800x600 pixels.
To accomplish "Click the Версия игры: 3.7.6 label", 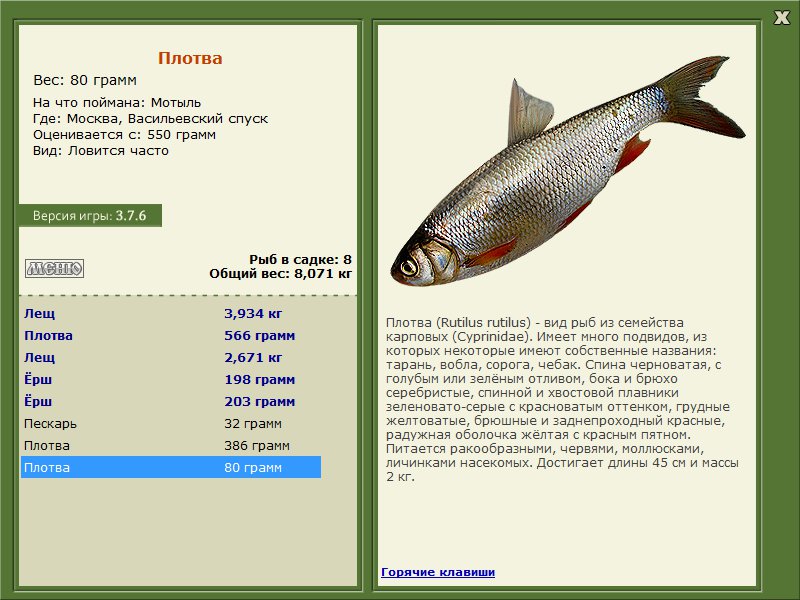I will tap(90, 215).
